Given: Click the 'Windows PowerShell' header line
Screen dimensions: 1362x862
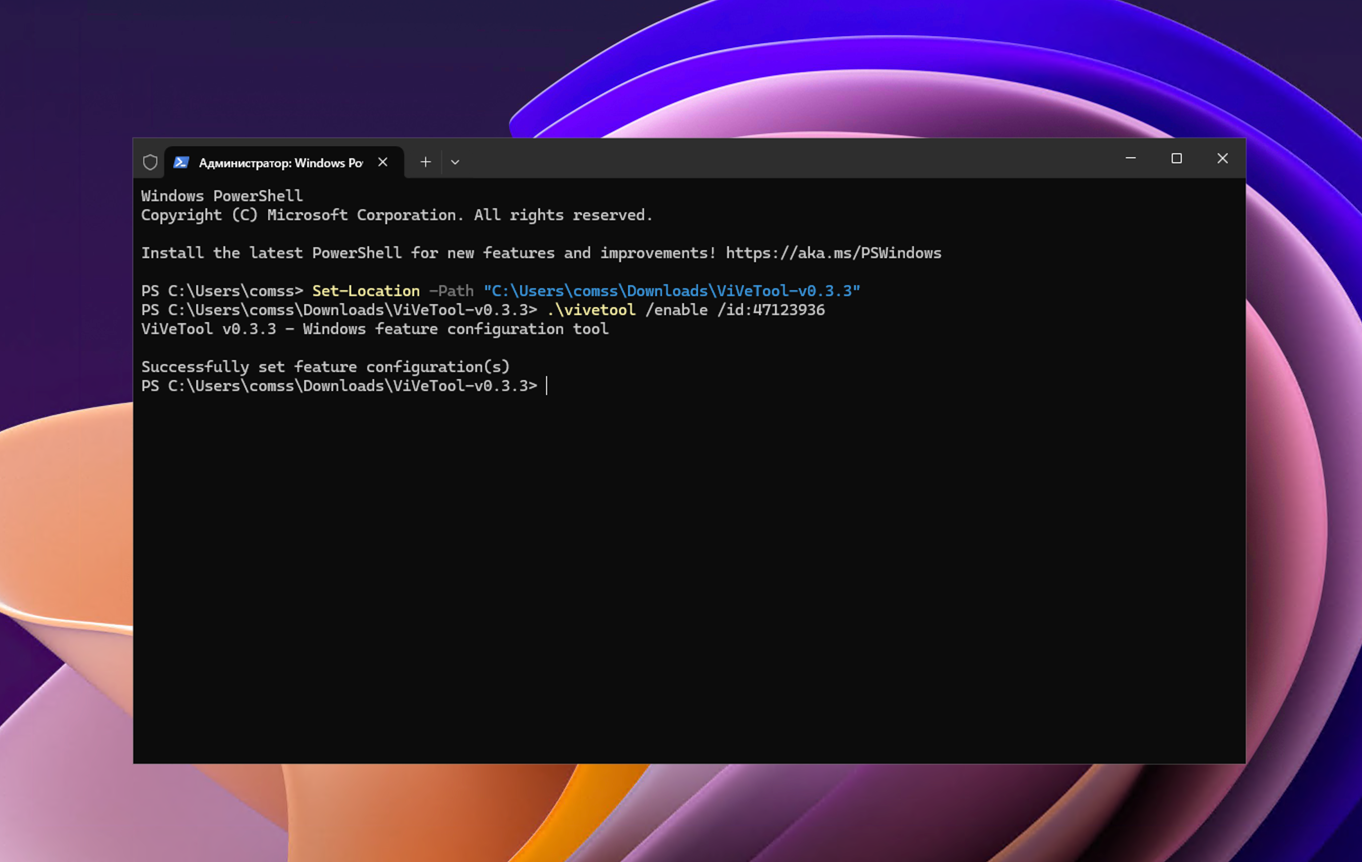Looking at the screenshot, I should (x=222, y=196).
